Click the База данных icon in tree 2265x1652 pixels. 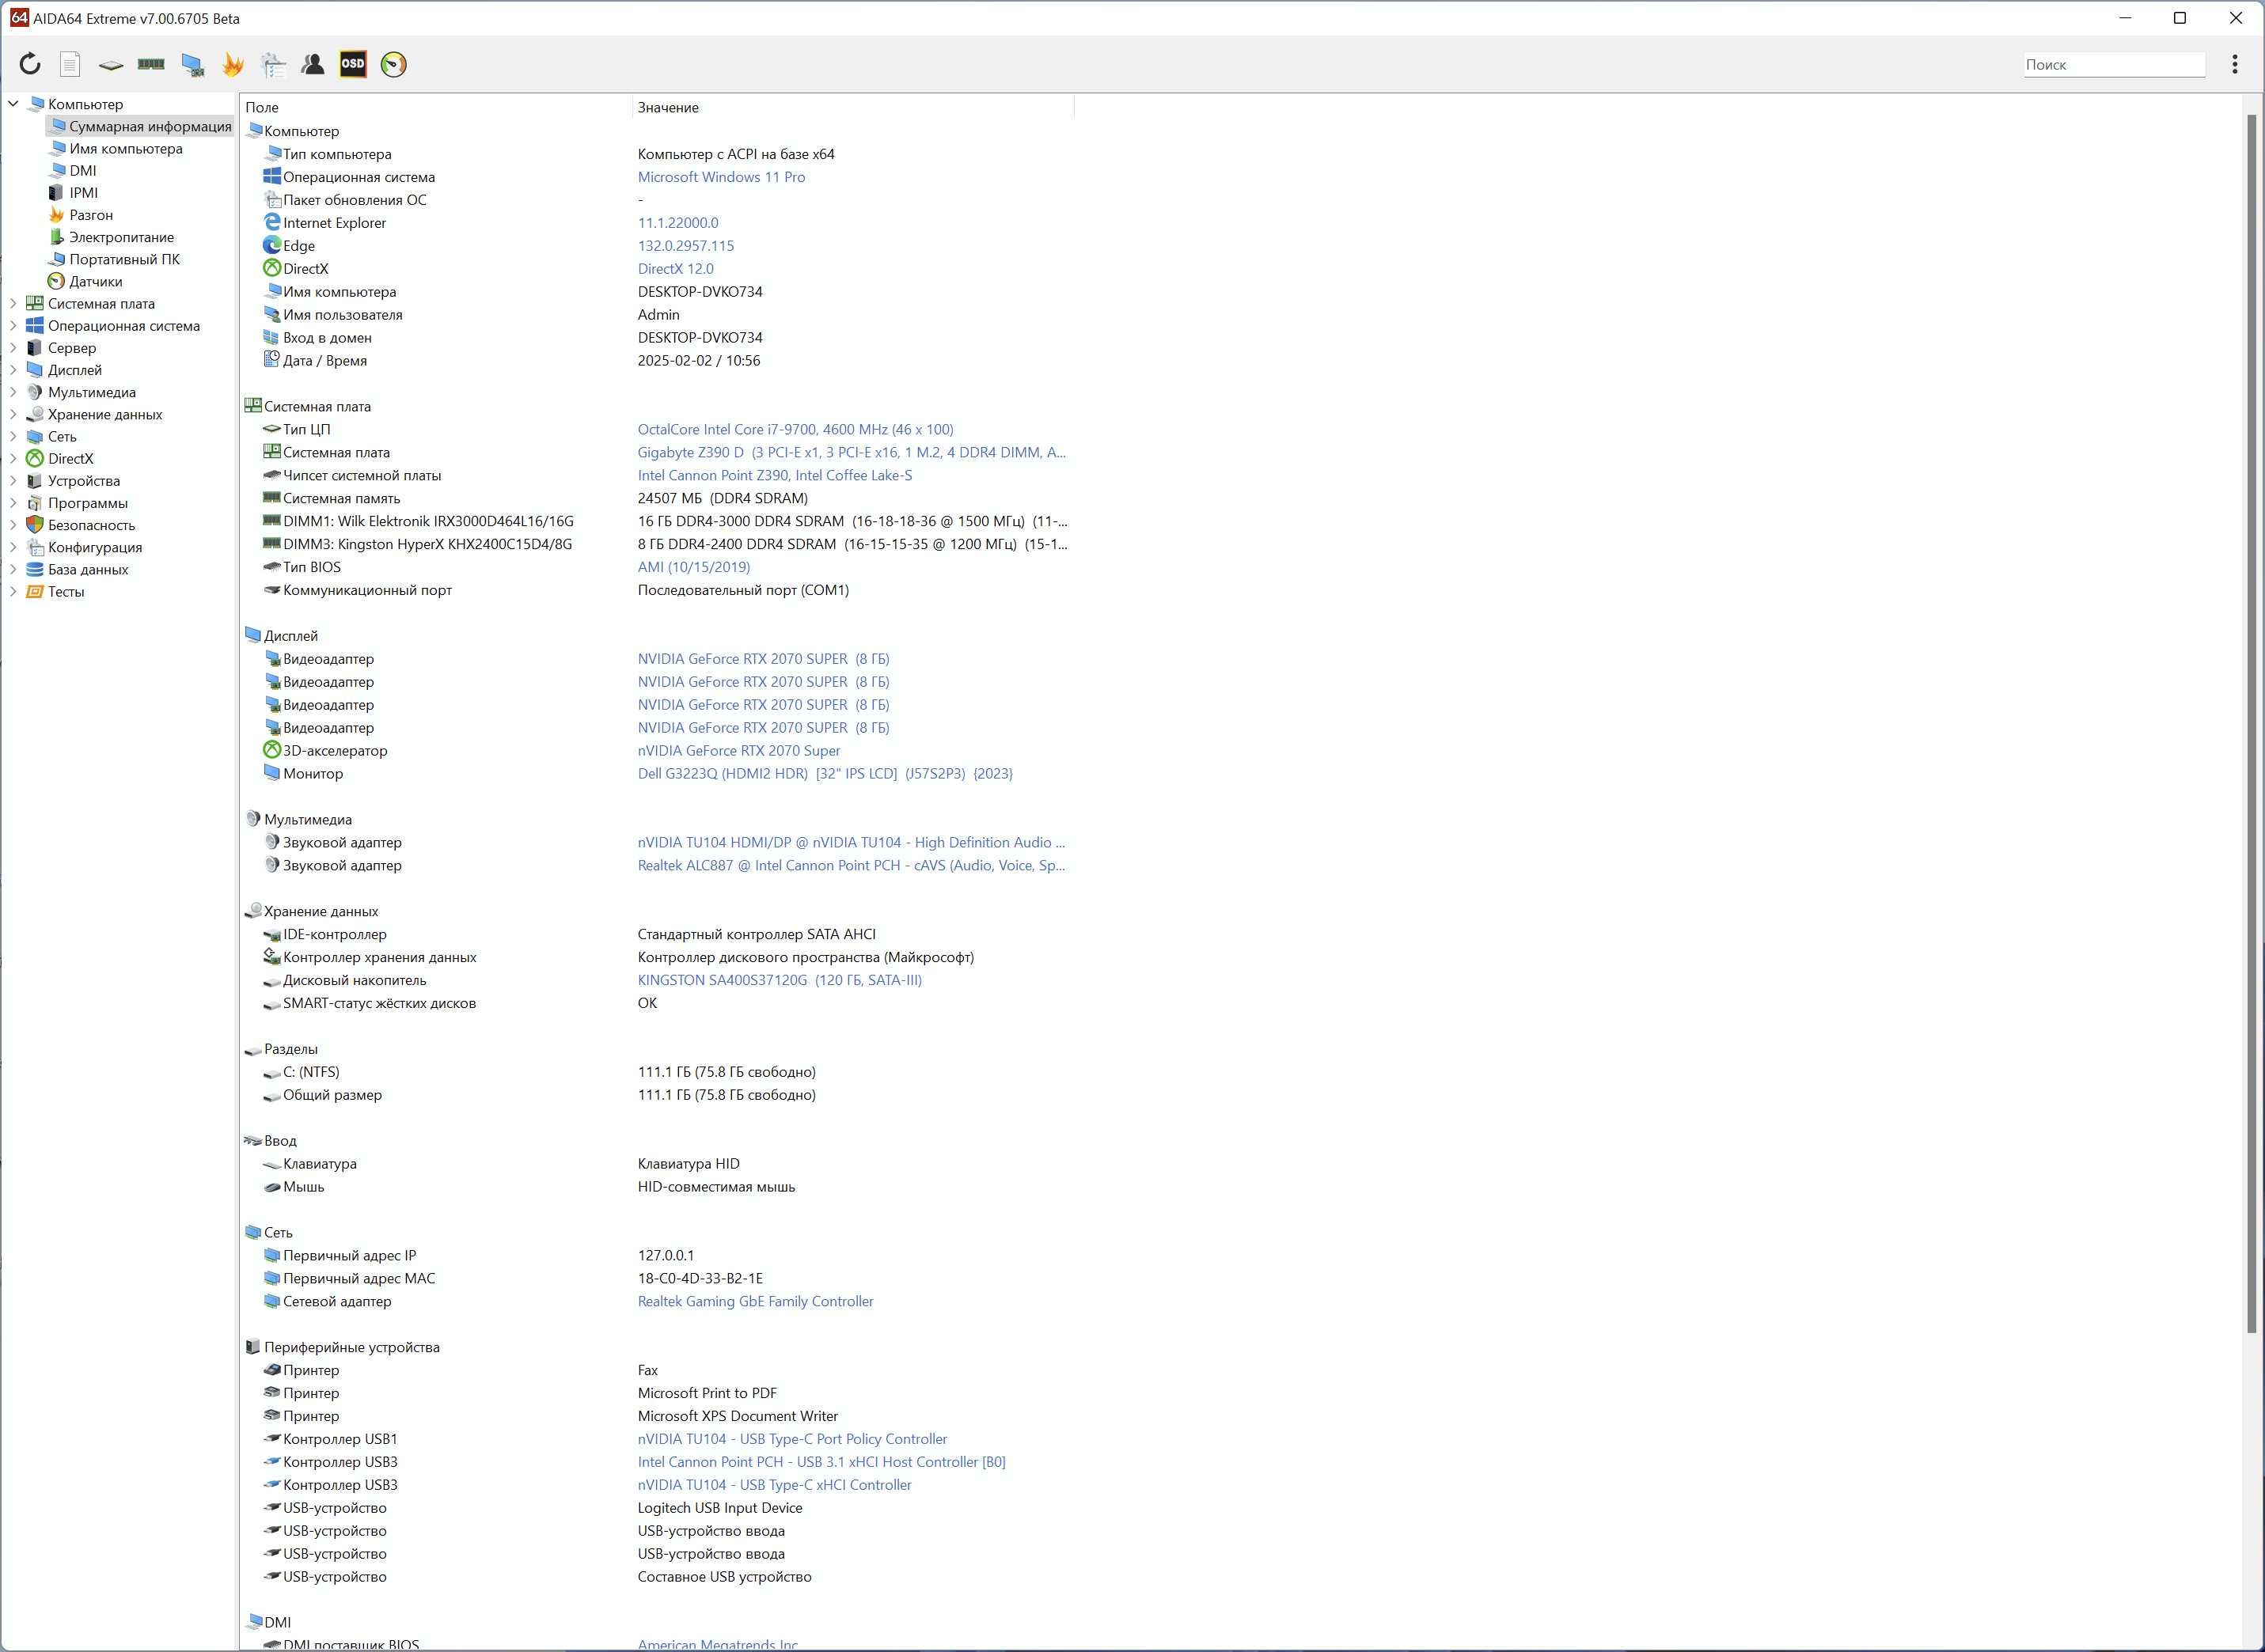point(35,569)
